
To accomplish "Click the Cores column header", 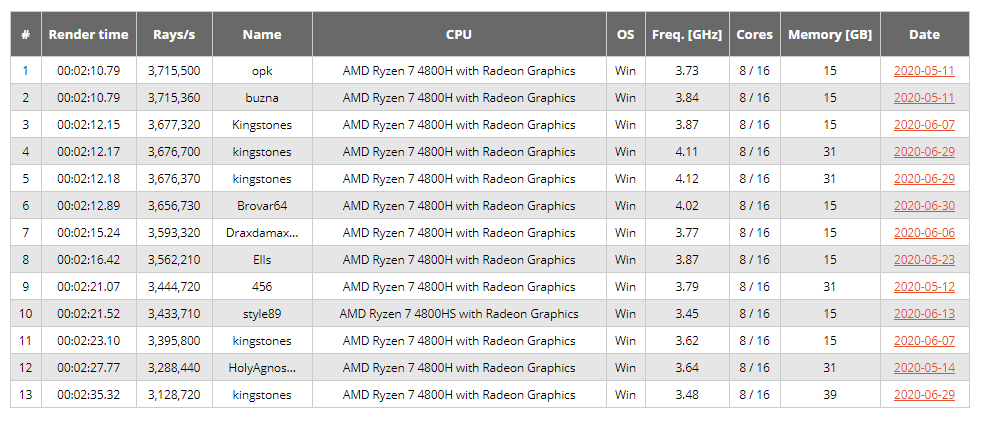I will pos(754,34).
